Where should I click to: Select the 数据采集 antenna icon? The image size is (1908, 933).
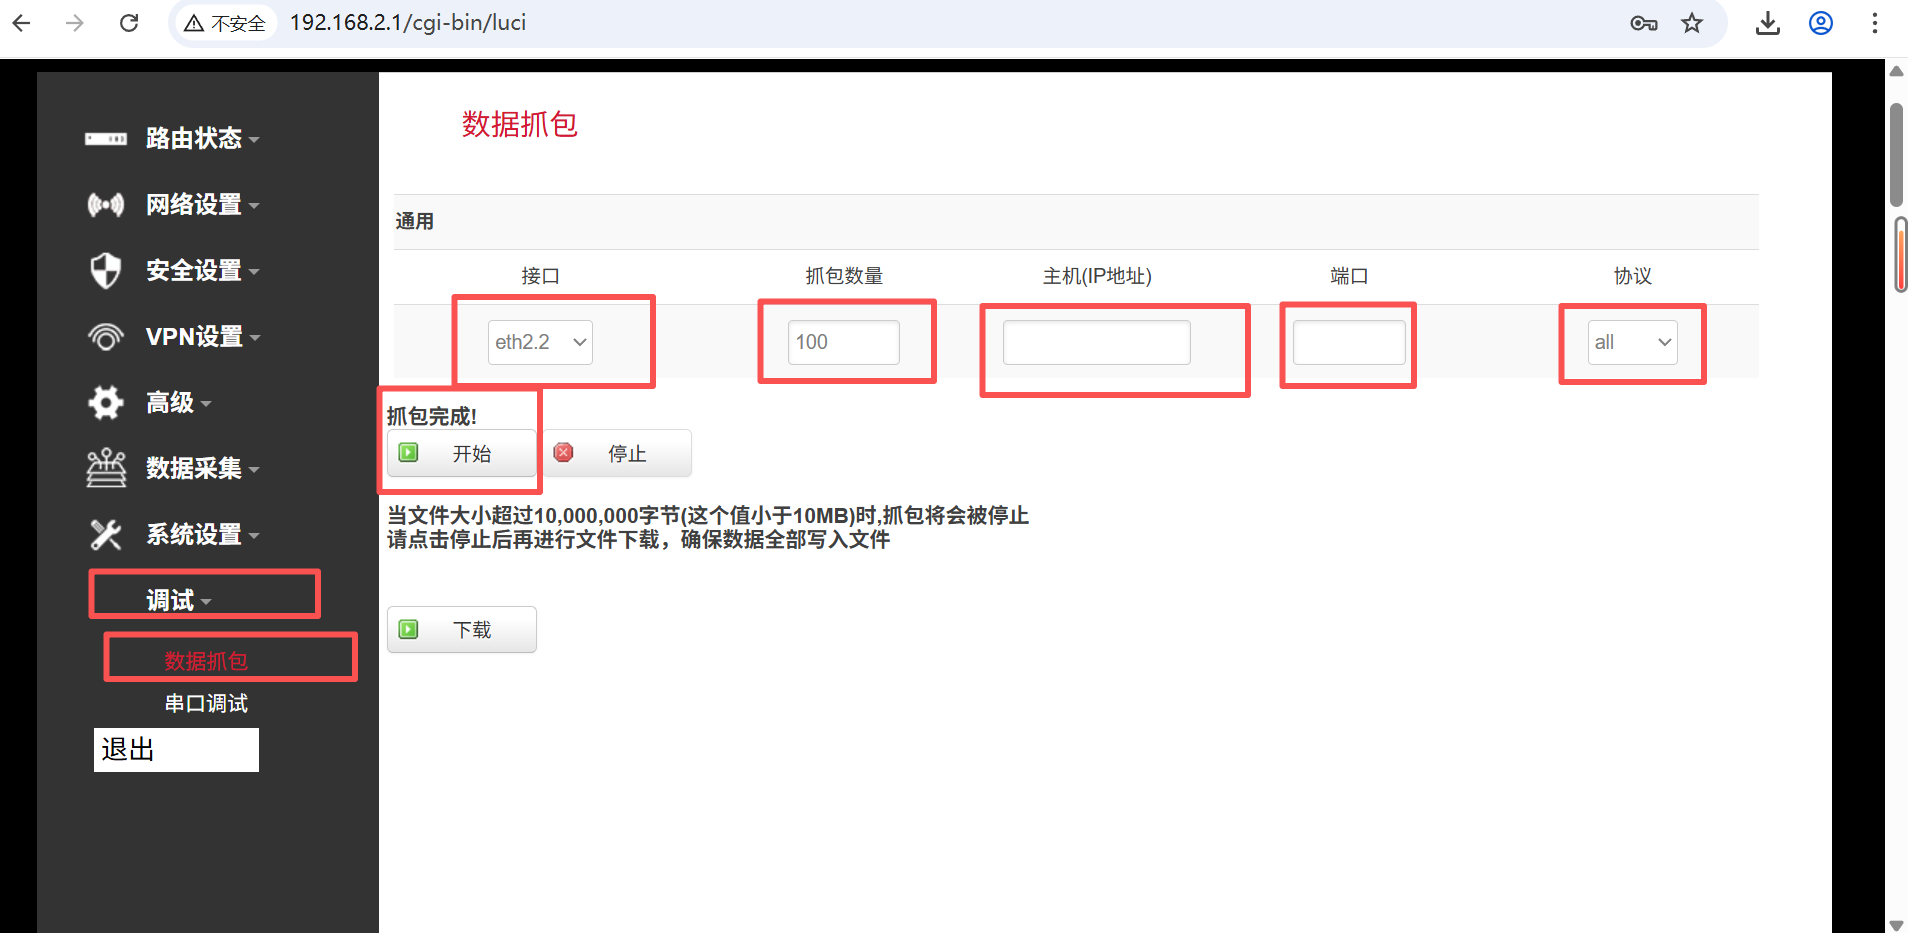(x=105, y=468)
